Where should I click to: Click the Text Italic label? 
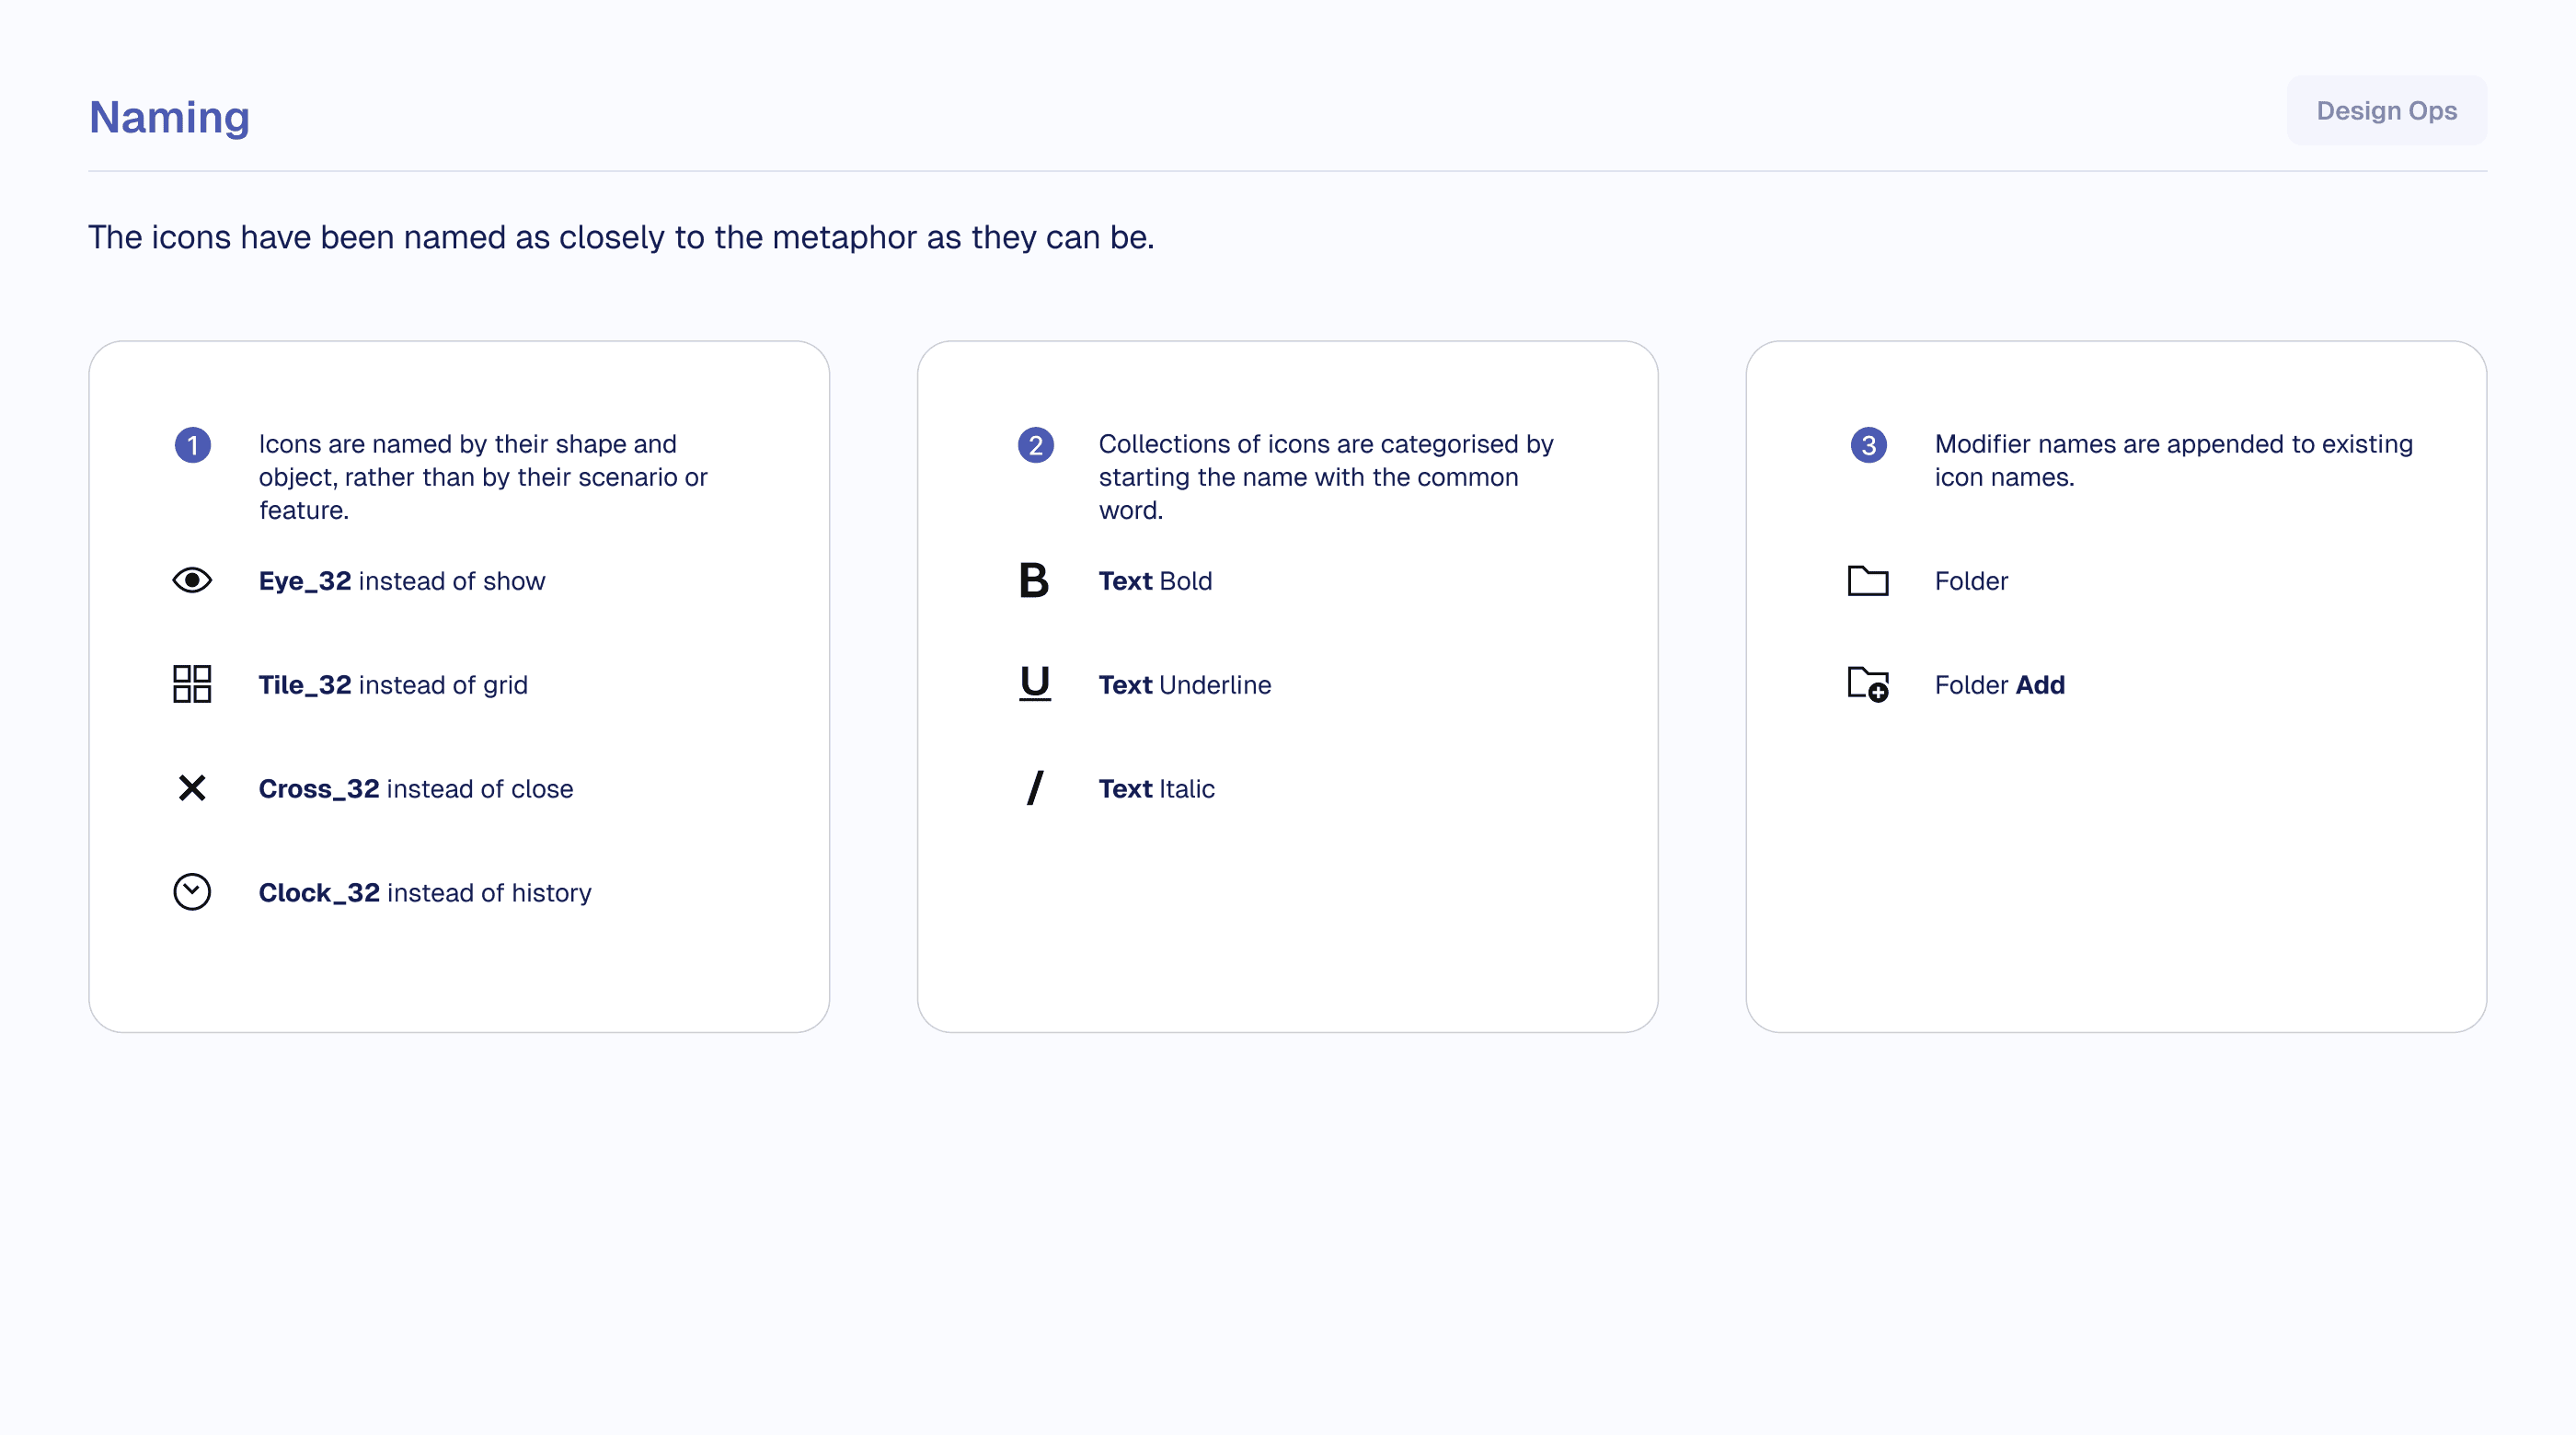coord(1156,789)
